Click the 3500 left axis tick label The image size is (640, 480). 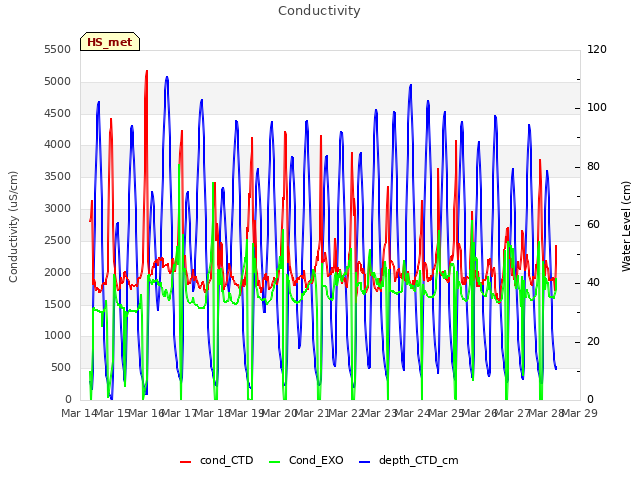pos(58,176)
